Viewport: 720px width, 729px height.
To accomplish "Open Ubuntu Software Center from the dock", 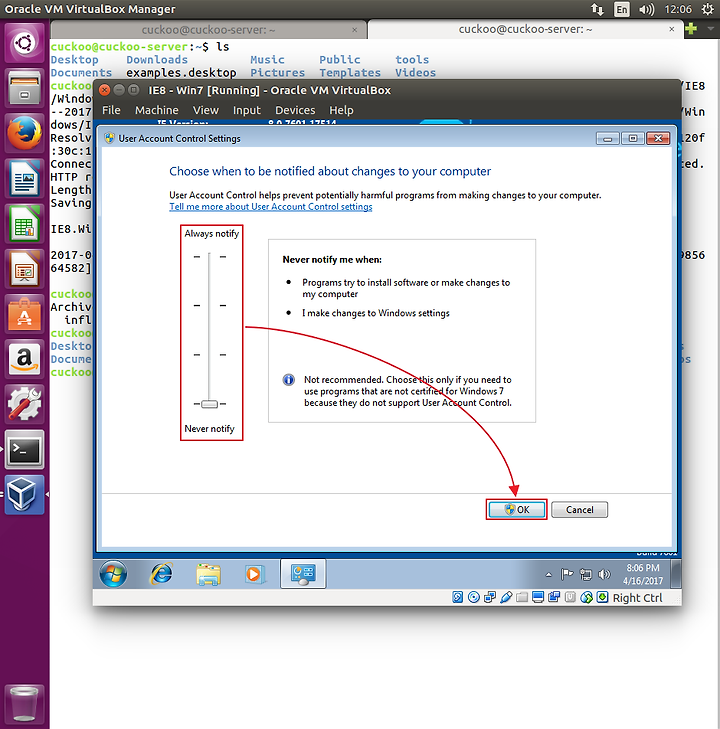I will (24, 314).
